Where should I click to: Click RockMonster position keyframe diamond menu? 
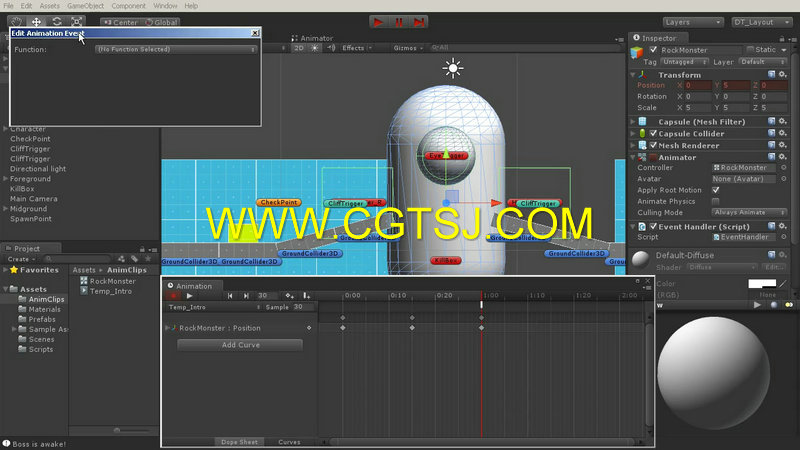click(309, 328)
